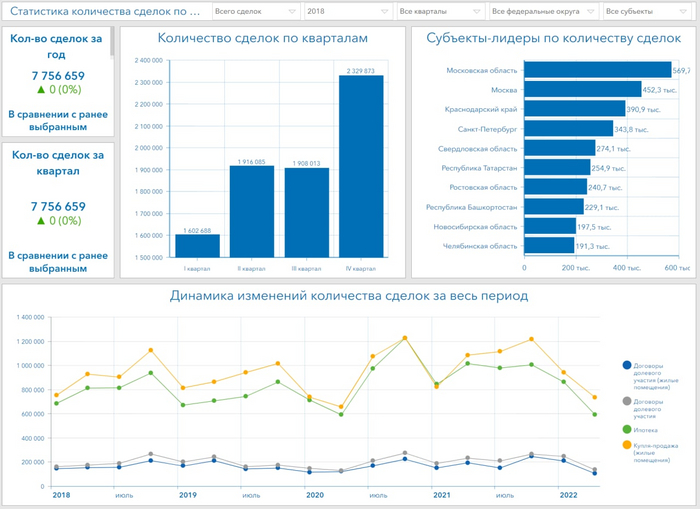
Task: Toggle the gray 'Договоры долевого участия' legend marker
Action: pos(627,401)
